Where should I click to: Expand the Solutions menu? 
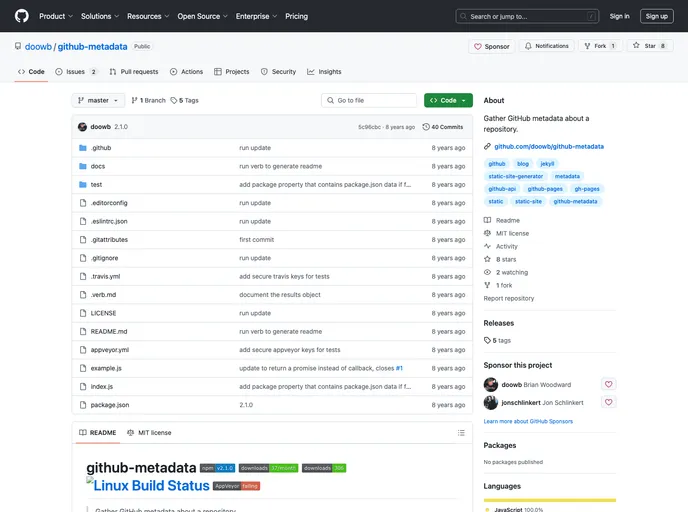pyautogui.click(x=100, y=16)
